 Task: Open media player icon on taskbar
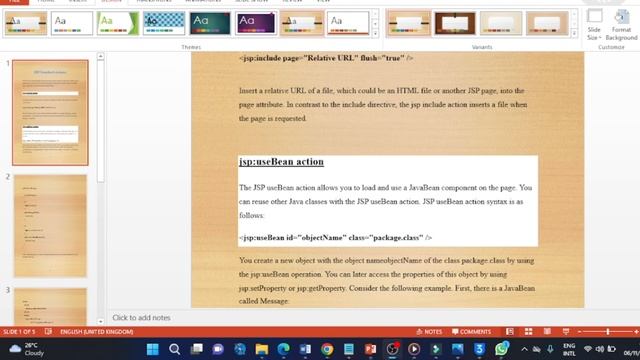click(414, 349)
